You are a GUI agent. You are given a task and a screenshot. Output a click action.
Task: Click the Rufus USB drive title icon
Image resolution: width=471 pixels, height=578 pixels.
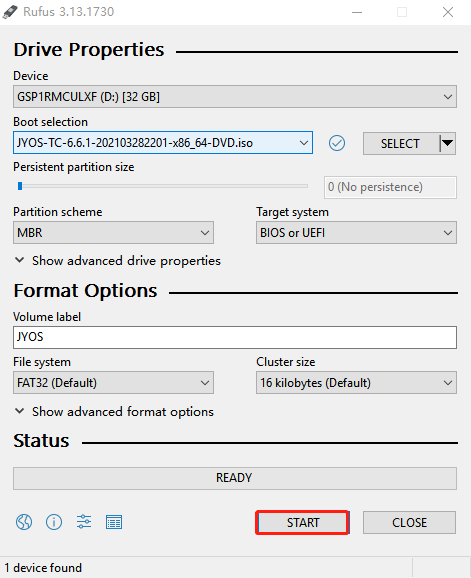pos(10,12)
